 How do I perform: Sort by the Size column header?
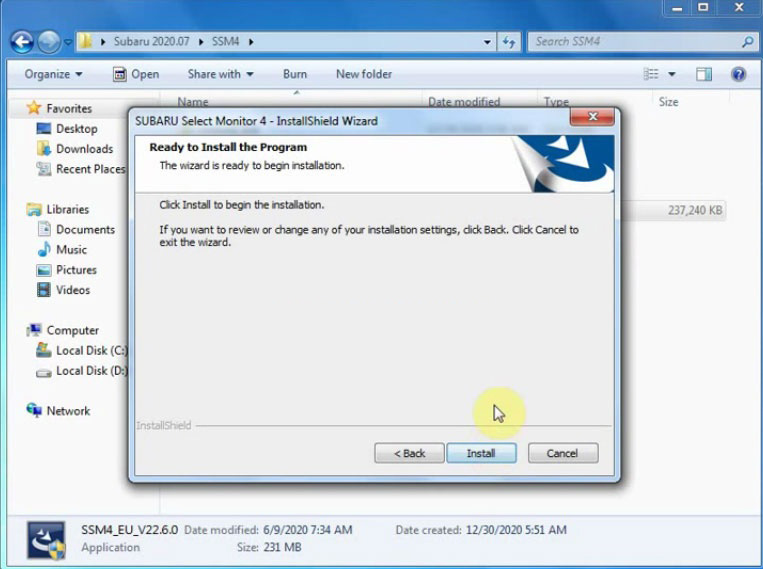point(668,102)
